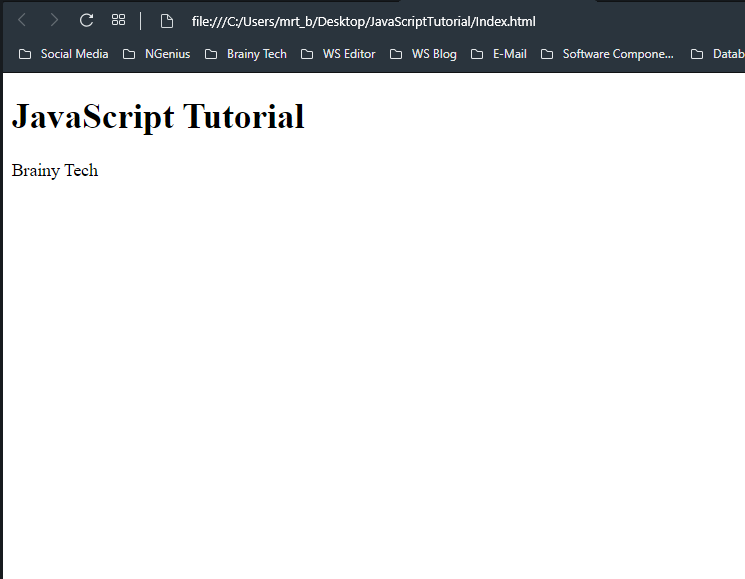
Task: Click the page document icon in address bar
Action: point(167,21)
